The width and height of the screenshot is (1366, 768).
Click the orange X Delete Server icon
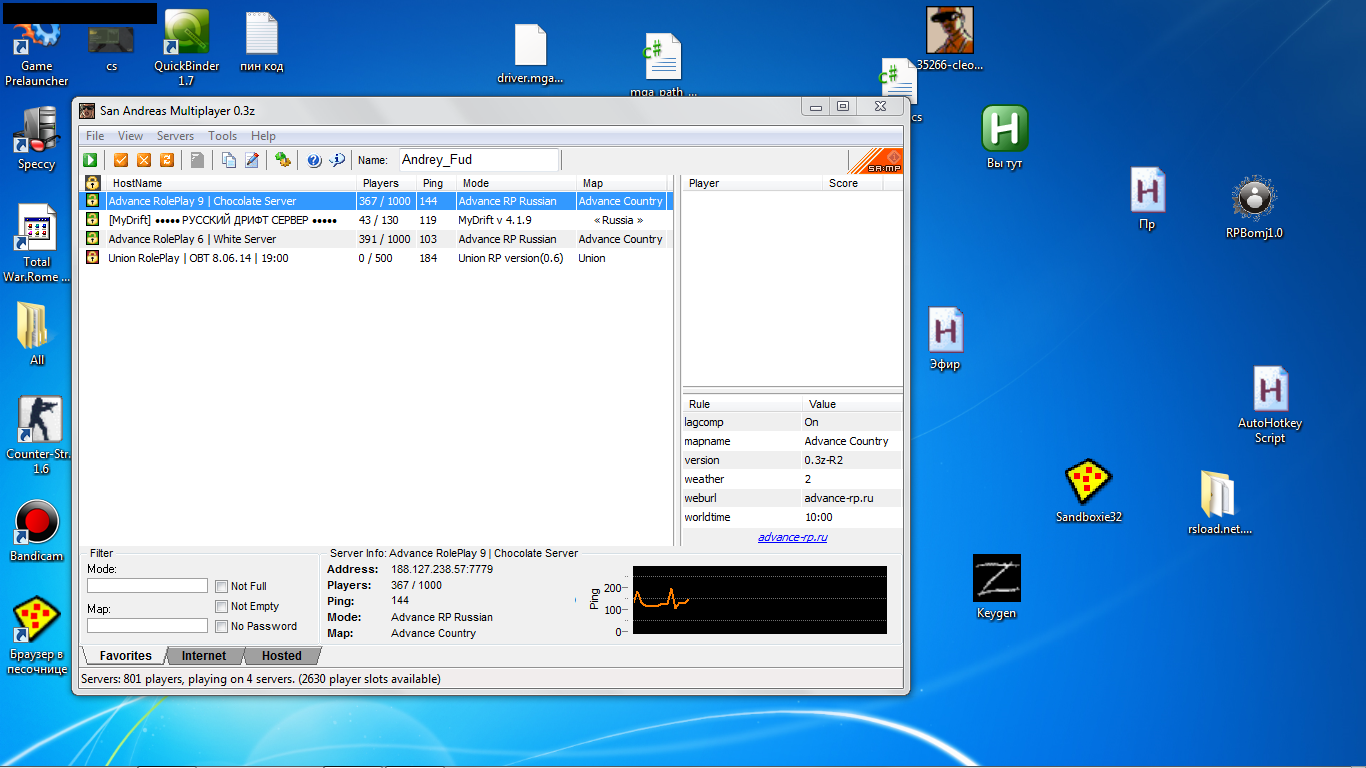tap(144, 160)
